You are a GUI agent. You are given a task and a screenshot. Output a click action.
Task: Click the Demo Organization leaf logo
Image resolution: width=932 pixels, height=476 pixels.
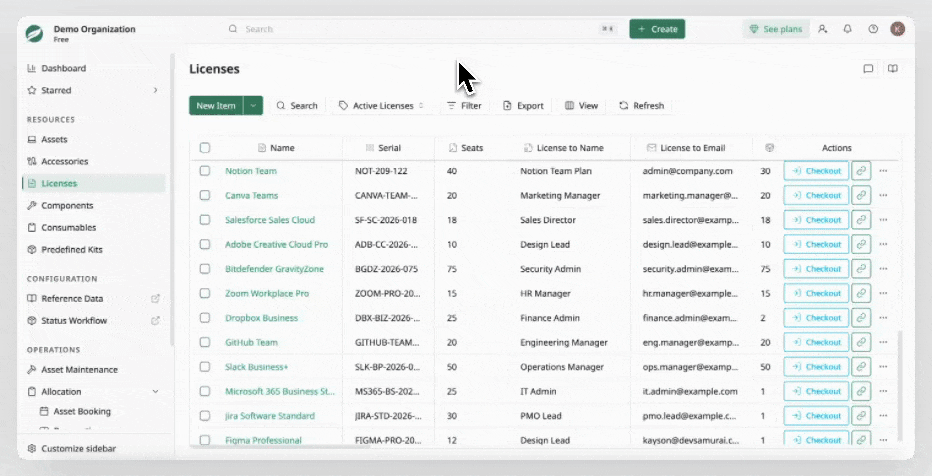(x=34, y=33)
